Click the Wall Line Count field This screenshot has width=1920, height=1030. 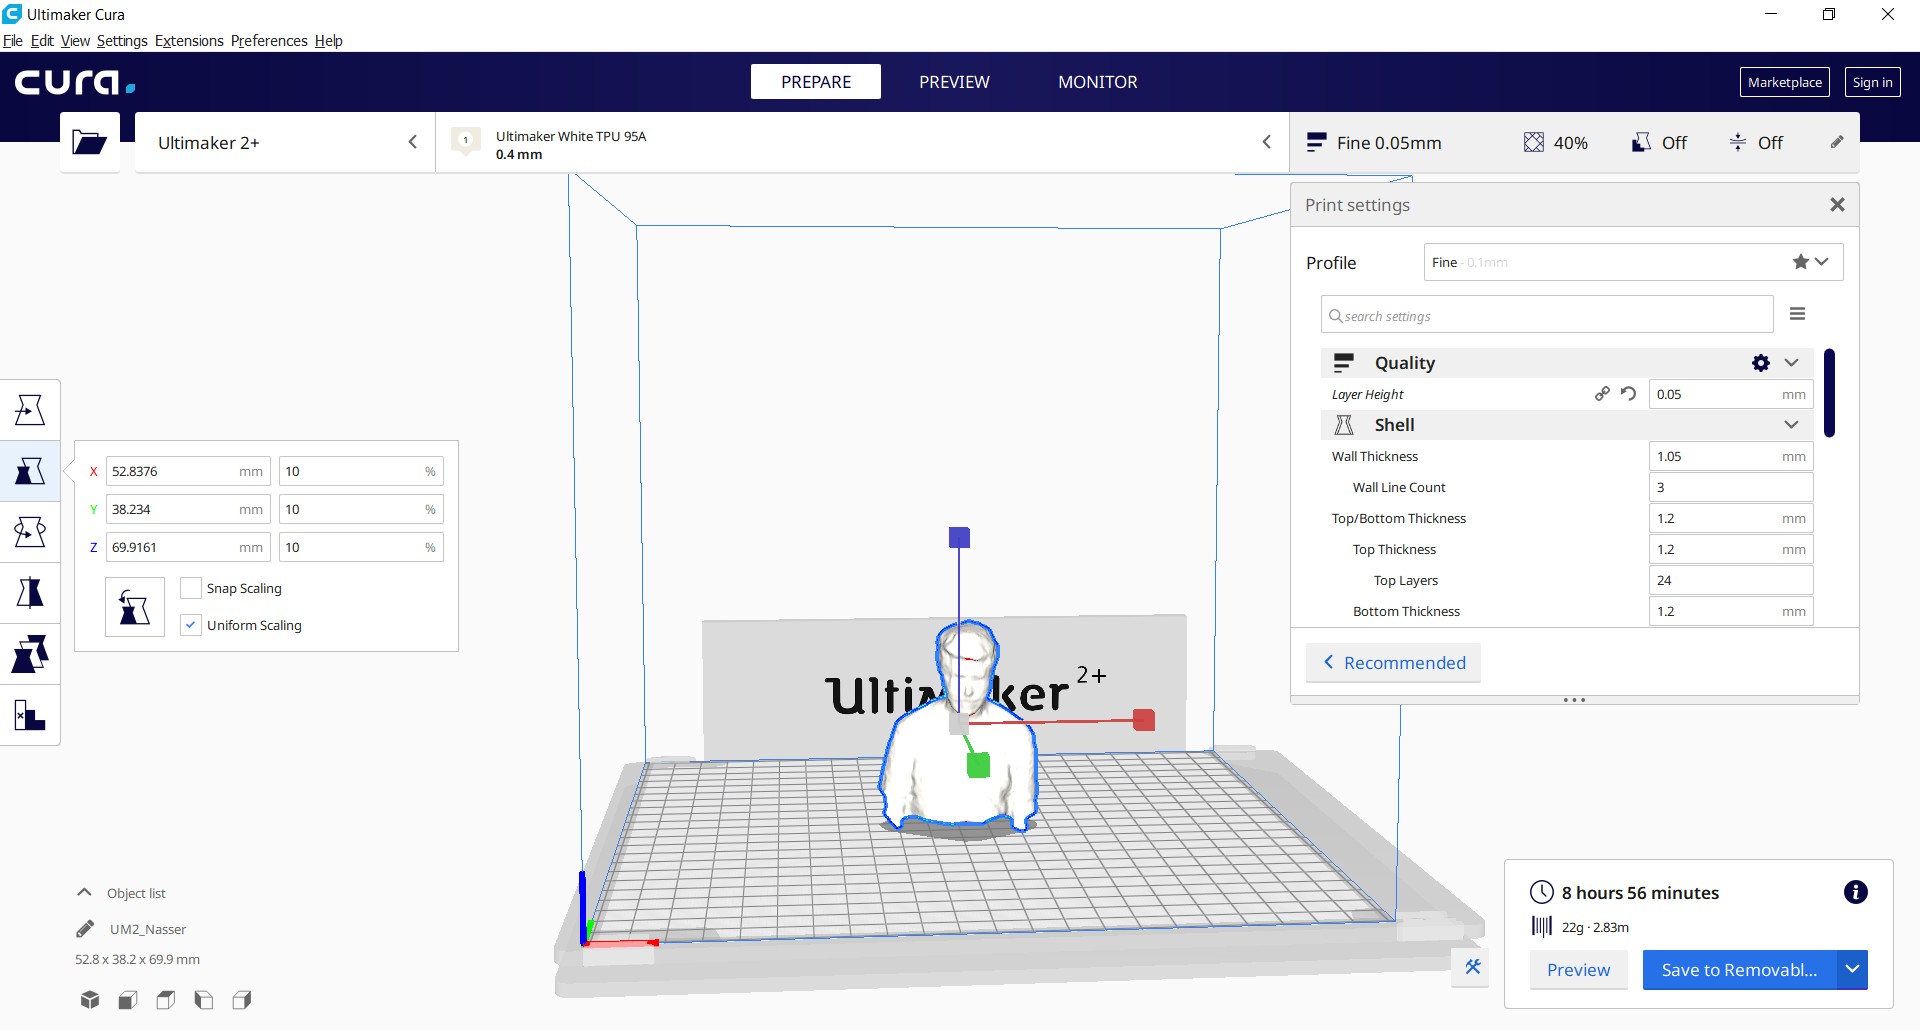pos(1731,487)
